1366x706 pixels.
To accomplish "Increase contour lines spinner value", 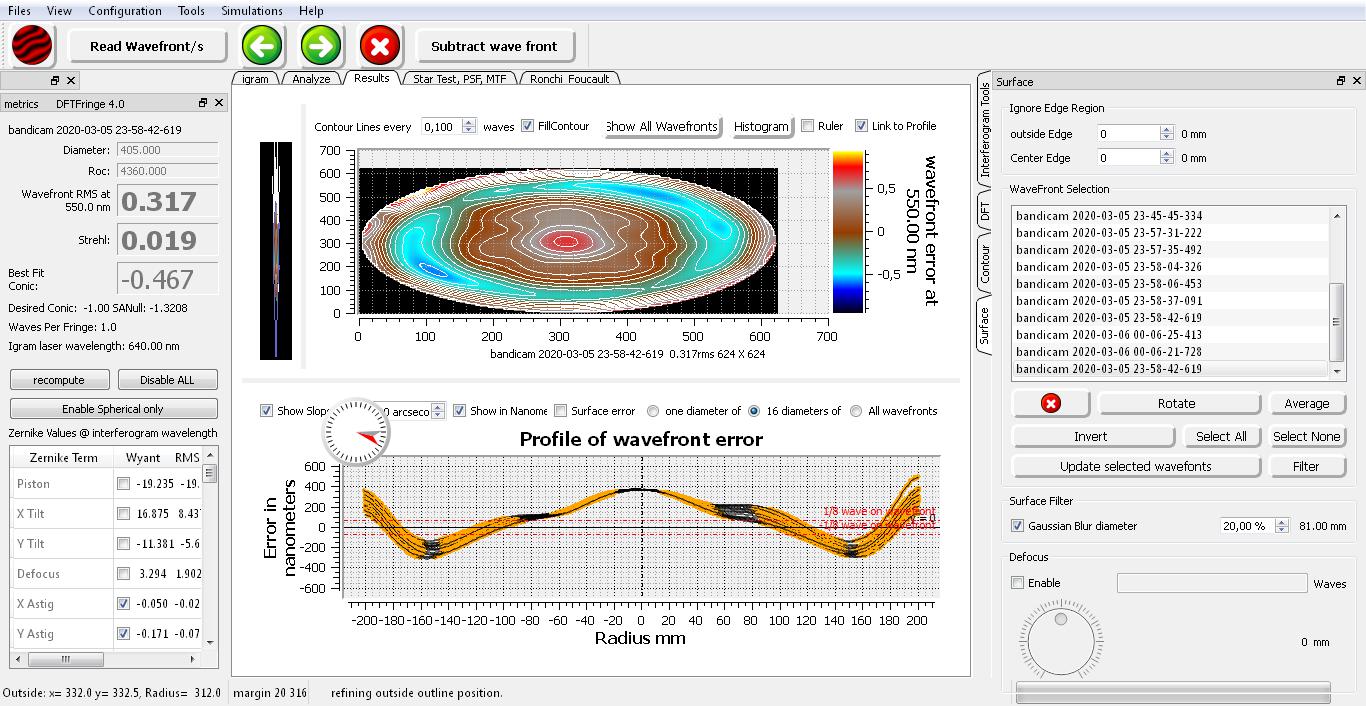I will point(469,122).
